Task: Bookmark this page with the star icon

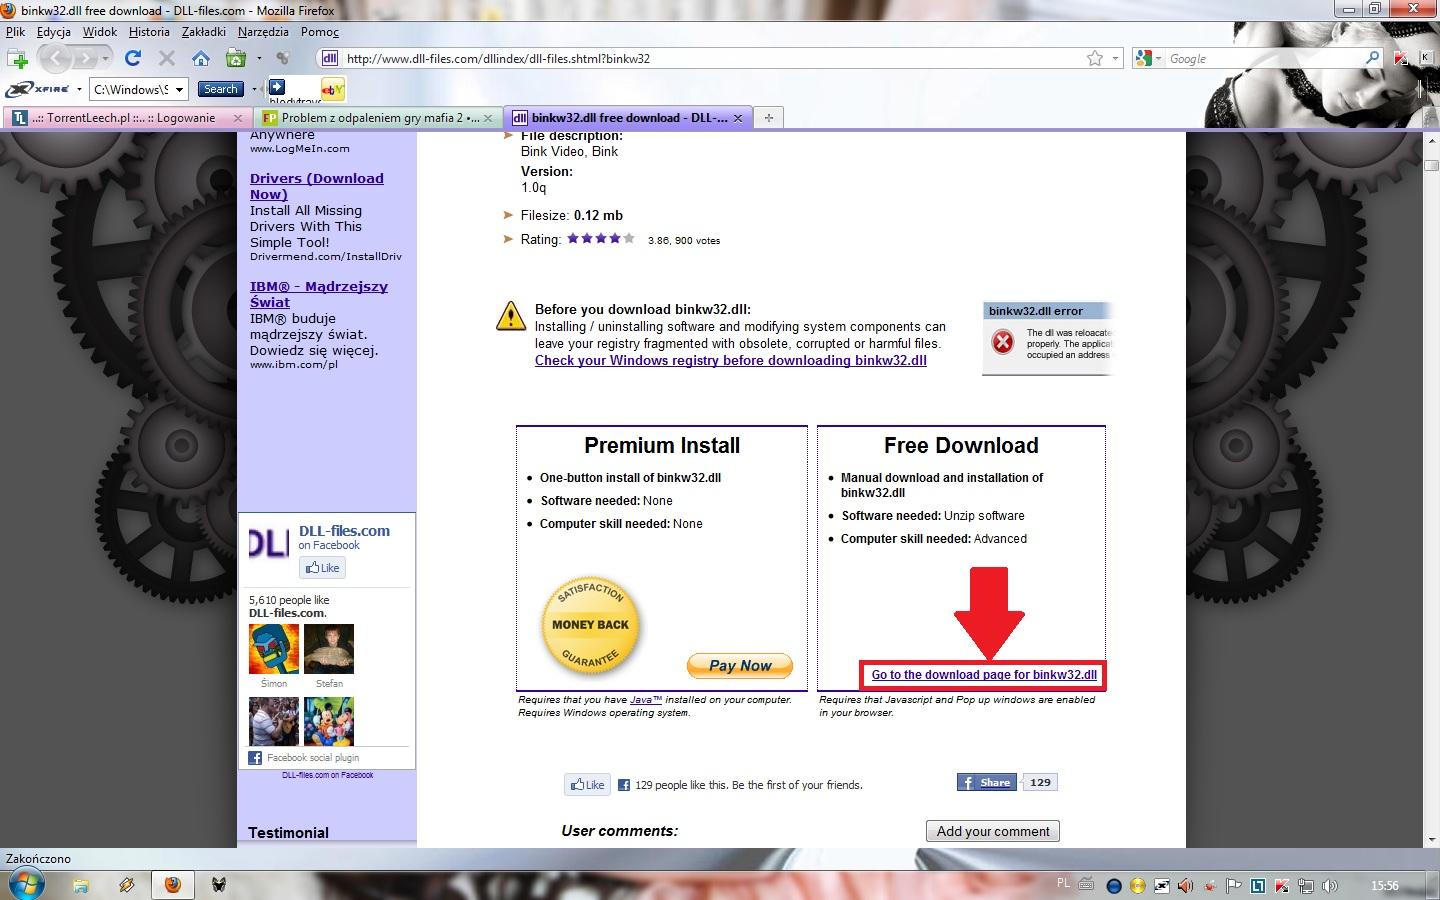Action: click(x=1095, y=58)
